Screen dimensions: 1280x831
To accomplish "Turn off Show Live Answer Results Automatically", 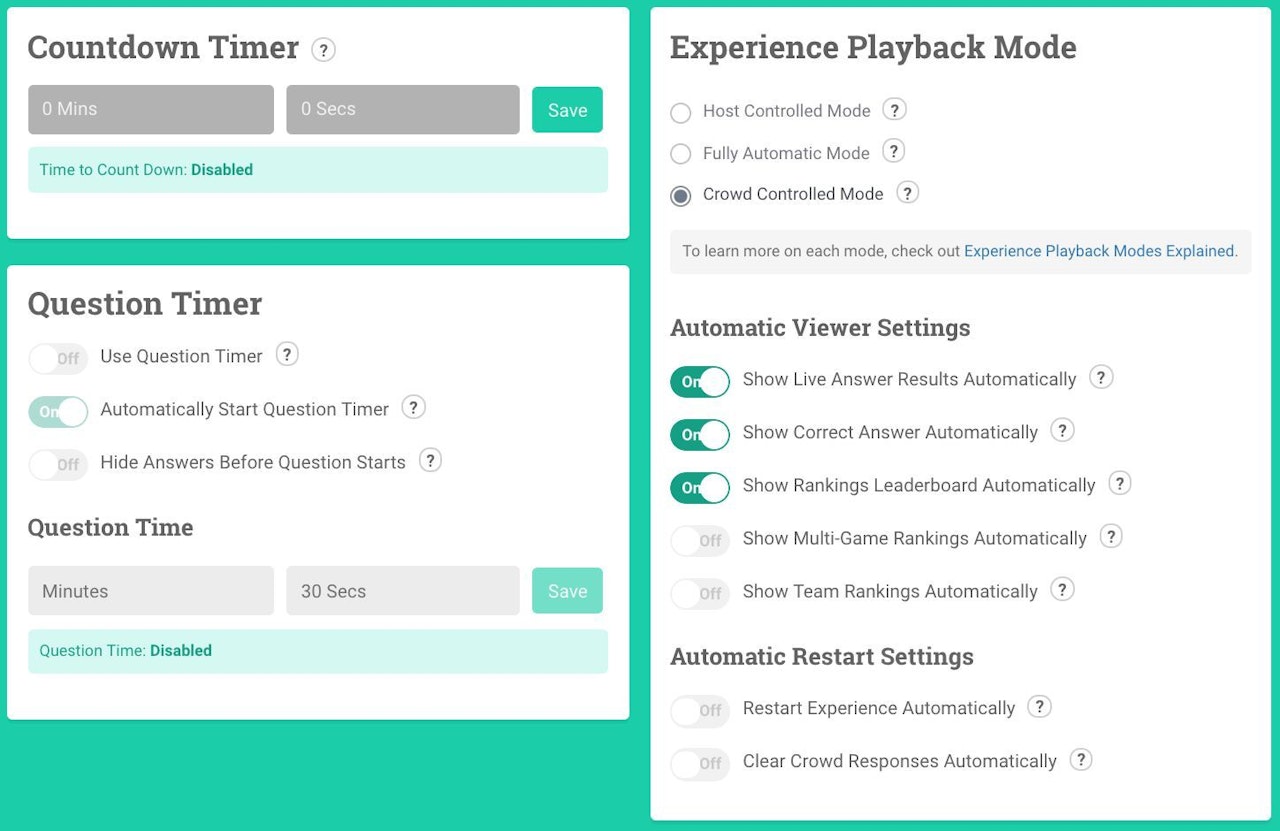I will (x=700, y=381).
